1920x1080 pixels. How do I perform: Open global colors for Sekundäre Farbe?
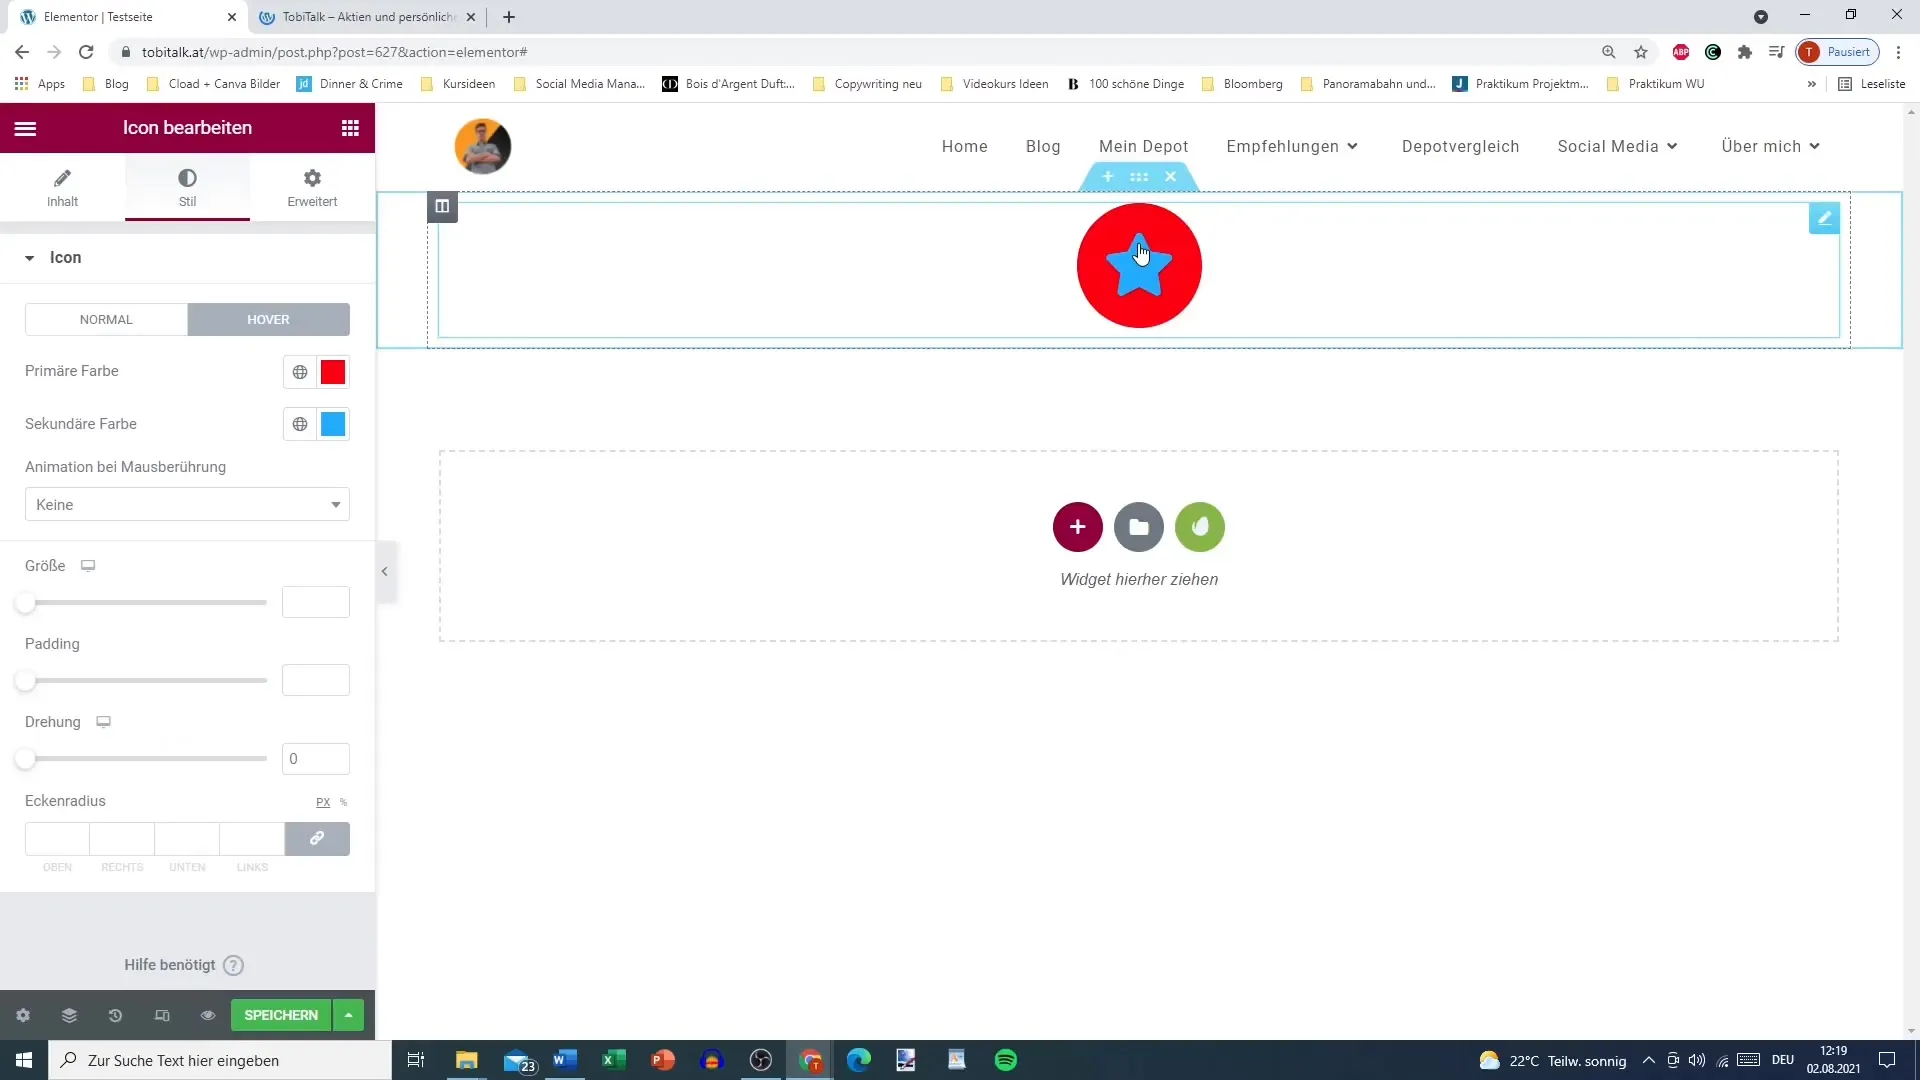pos(300,424)
